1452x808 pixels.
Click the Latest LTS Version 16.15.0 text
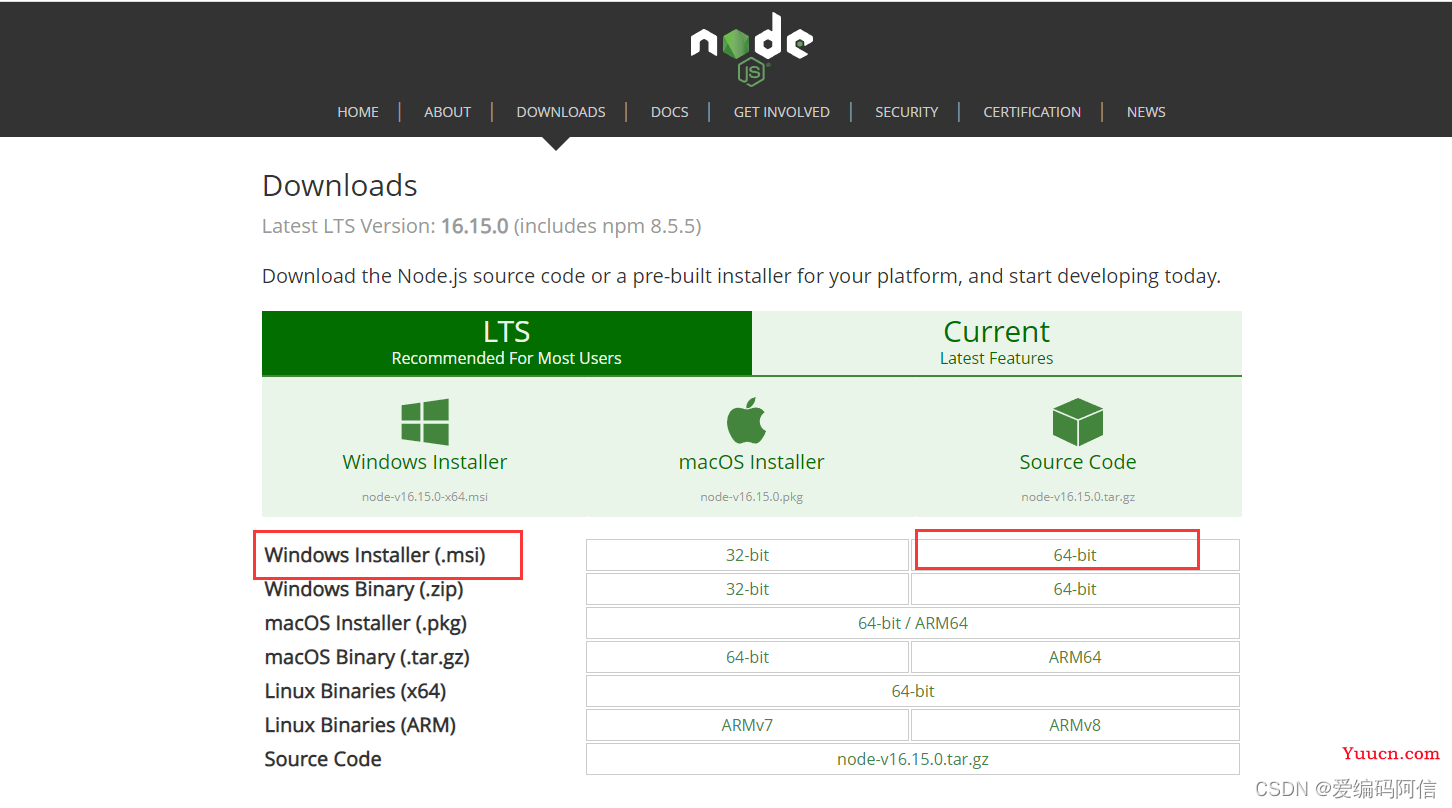click(481, 227)
